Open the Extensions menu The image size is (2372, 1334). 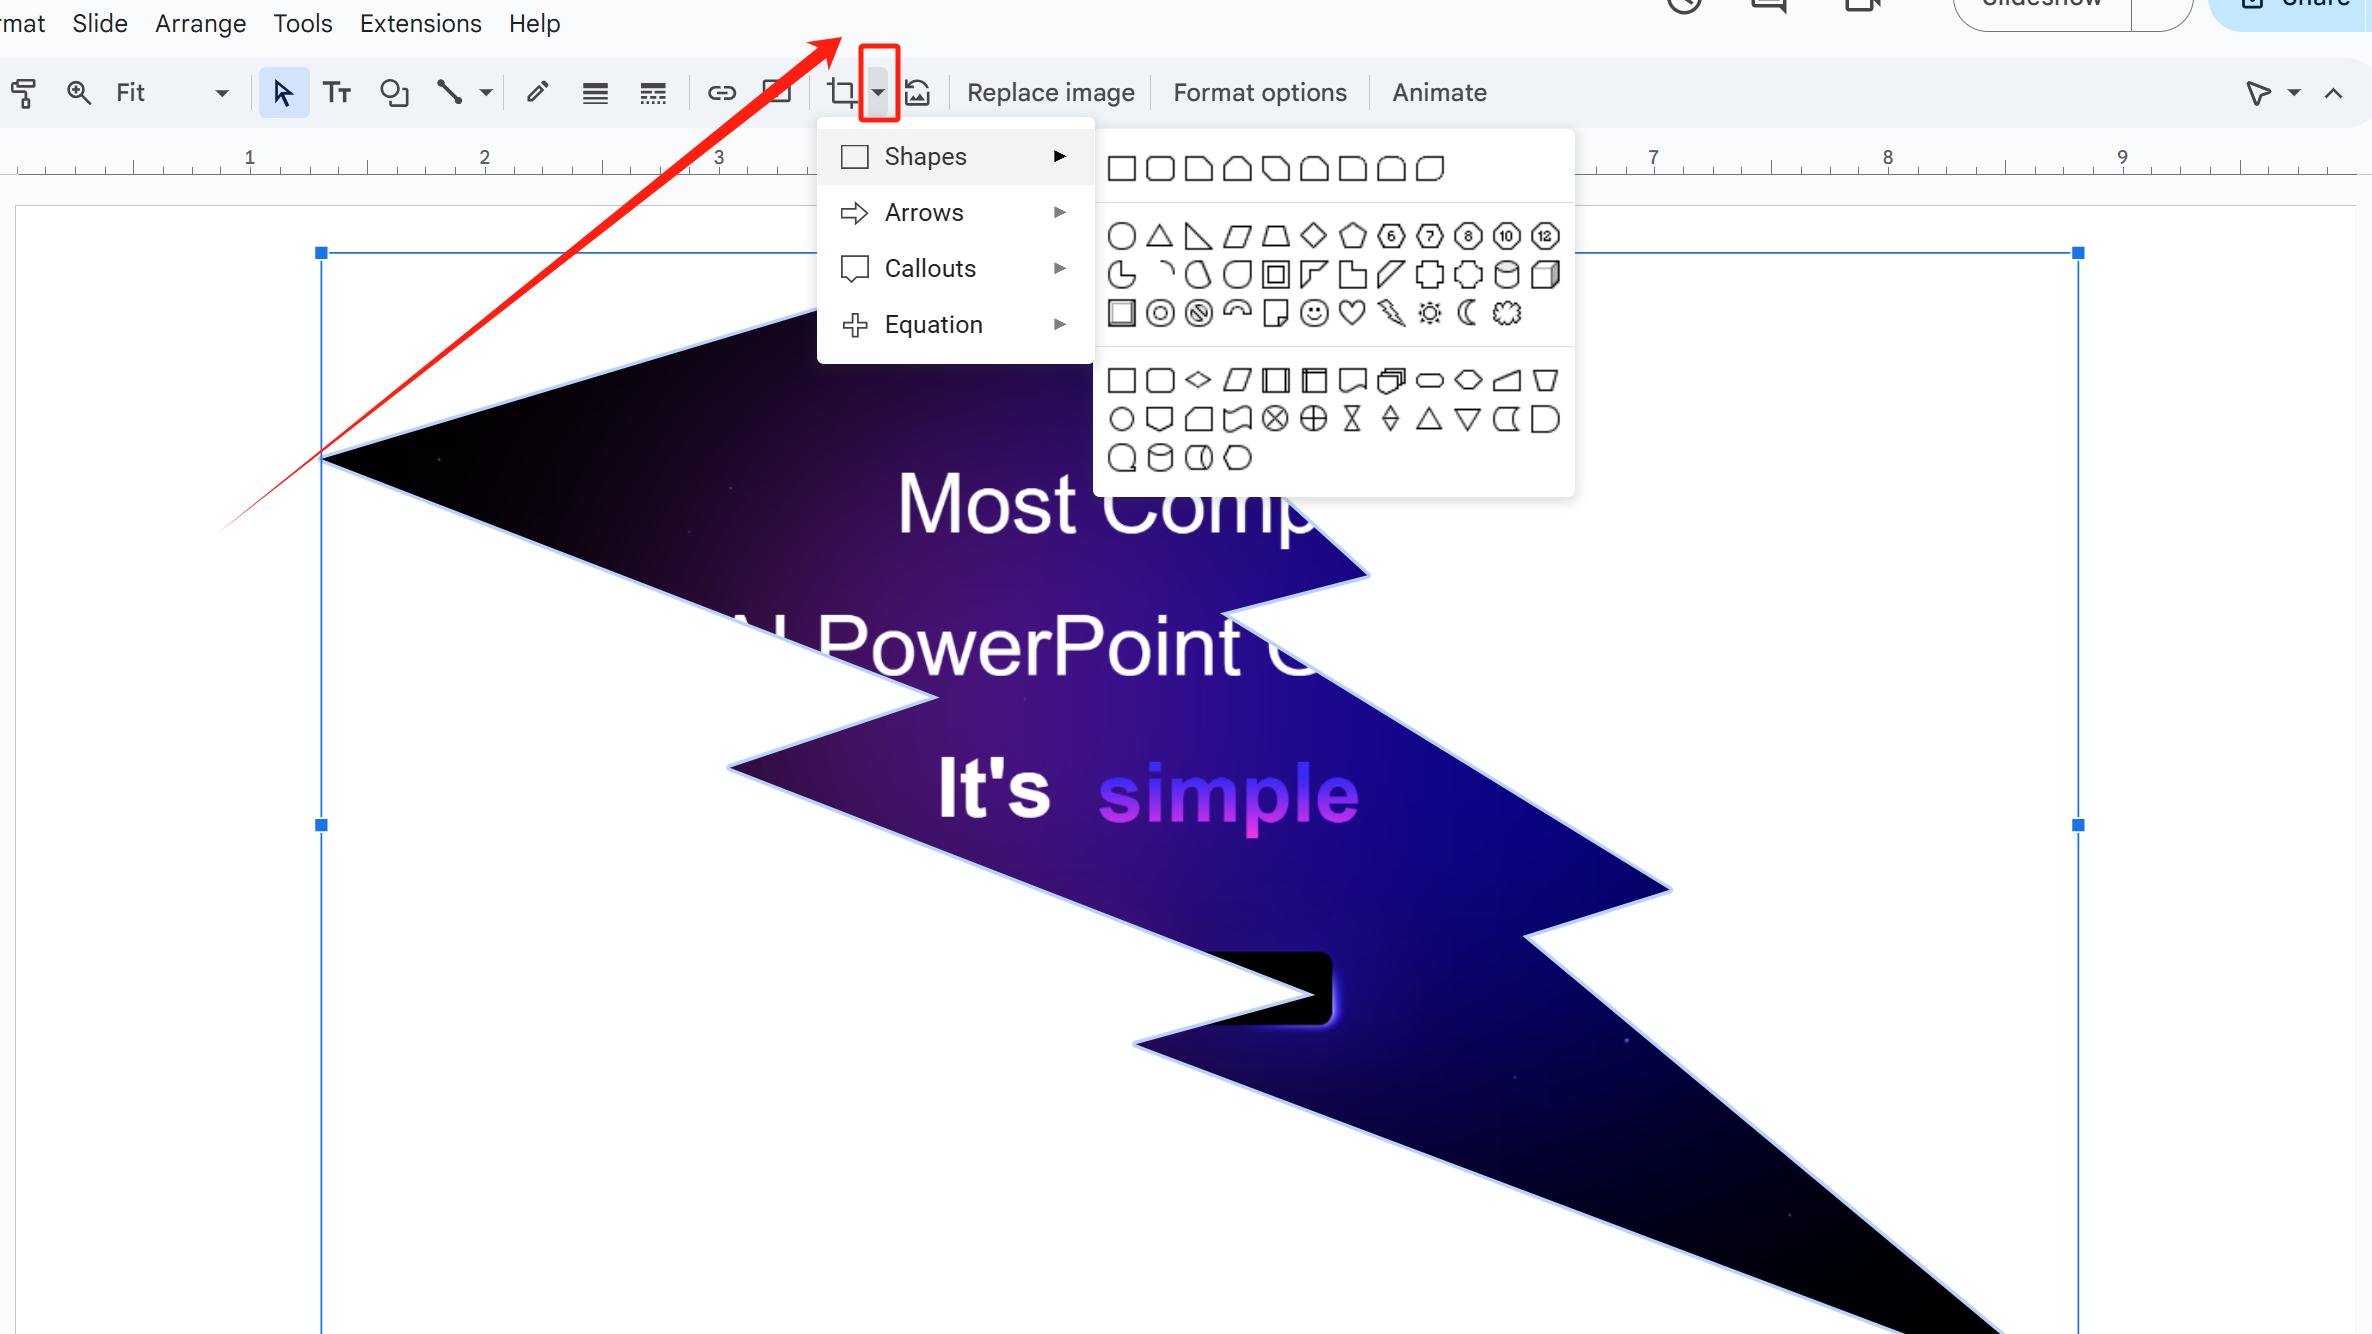point(421,23)
